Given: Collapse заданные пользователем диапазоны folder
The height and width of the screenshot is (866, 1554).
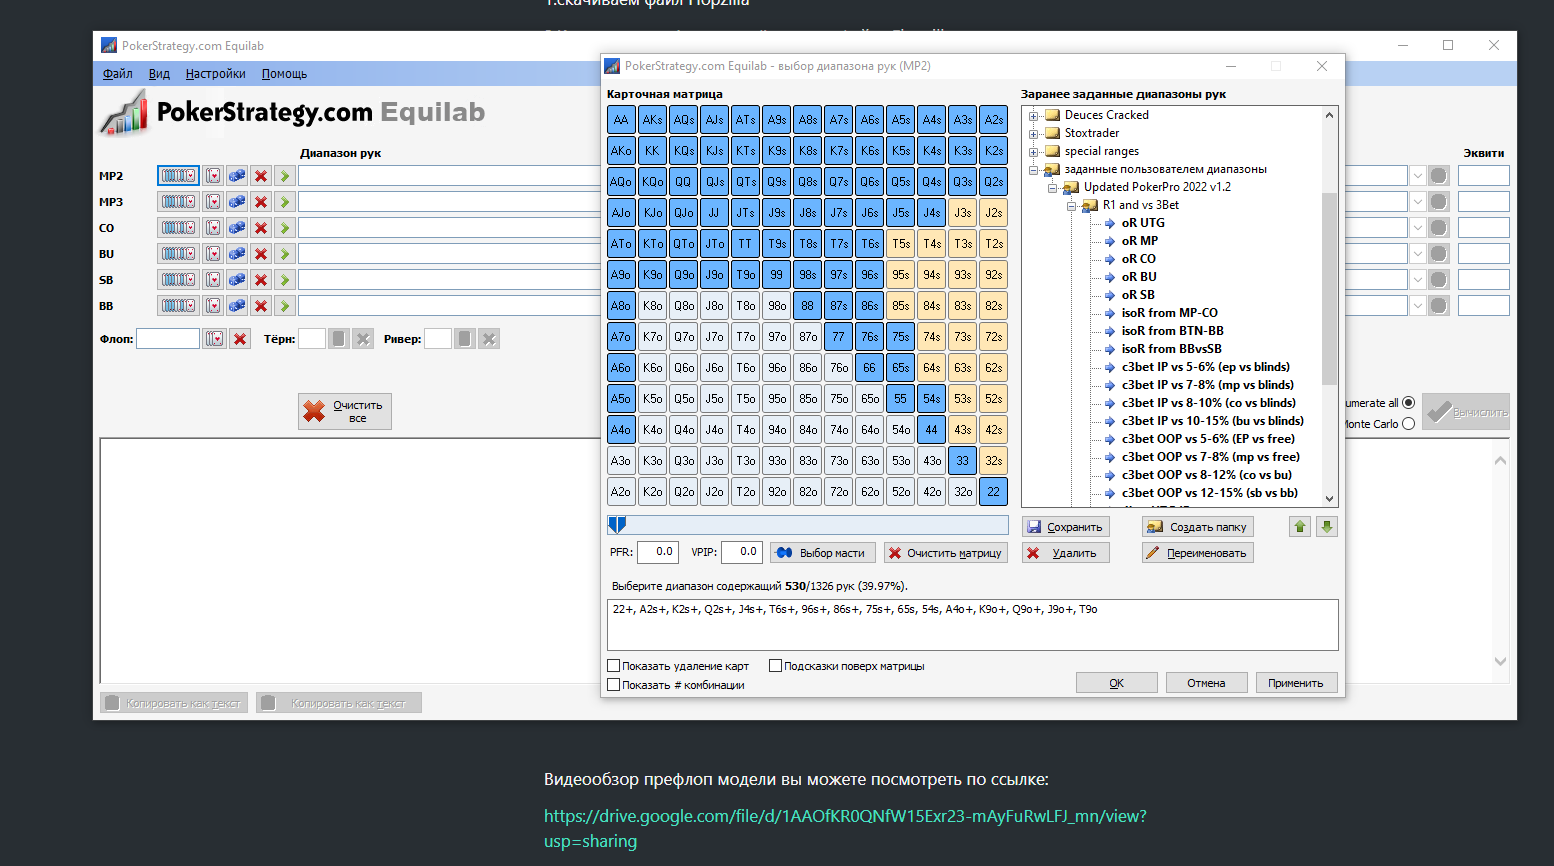Looking at the screenshot, I should coord(1034,169).
